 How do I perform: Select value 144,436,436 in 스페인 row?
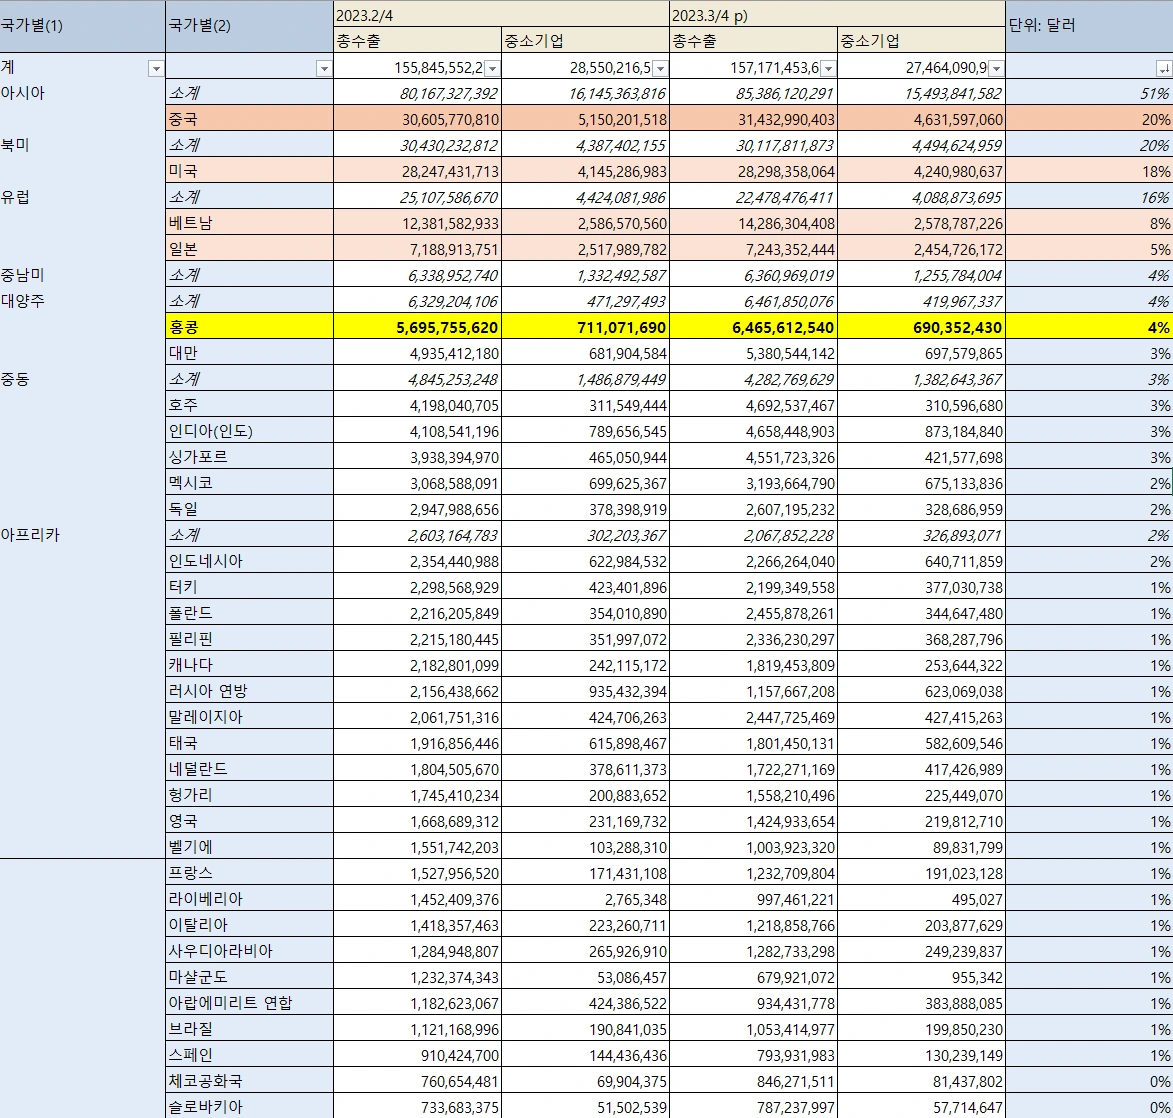coord(585,1054)
